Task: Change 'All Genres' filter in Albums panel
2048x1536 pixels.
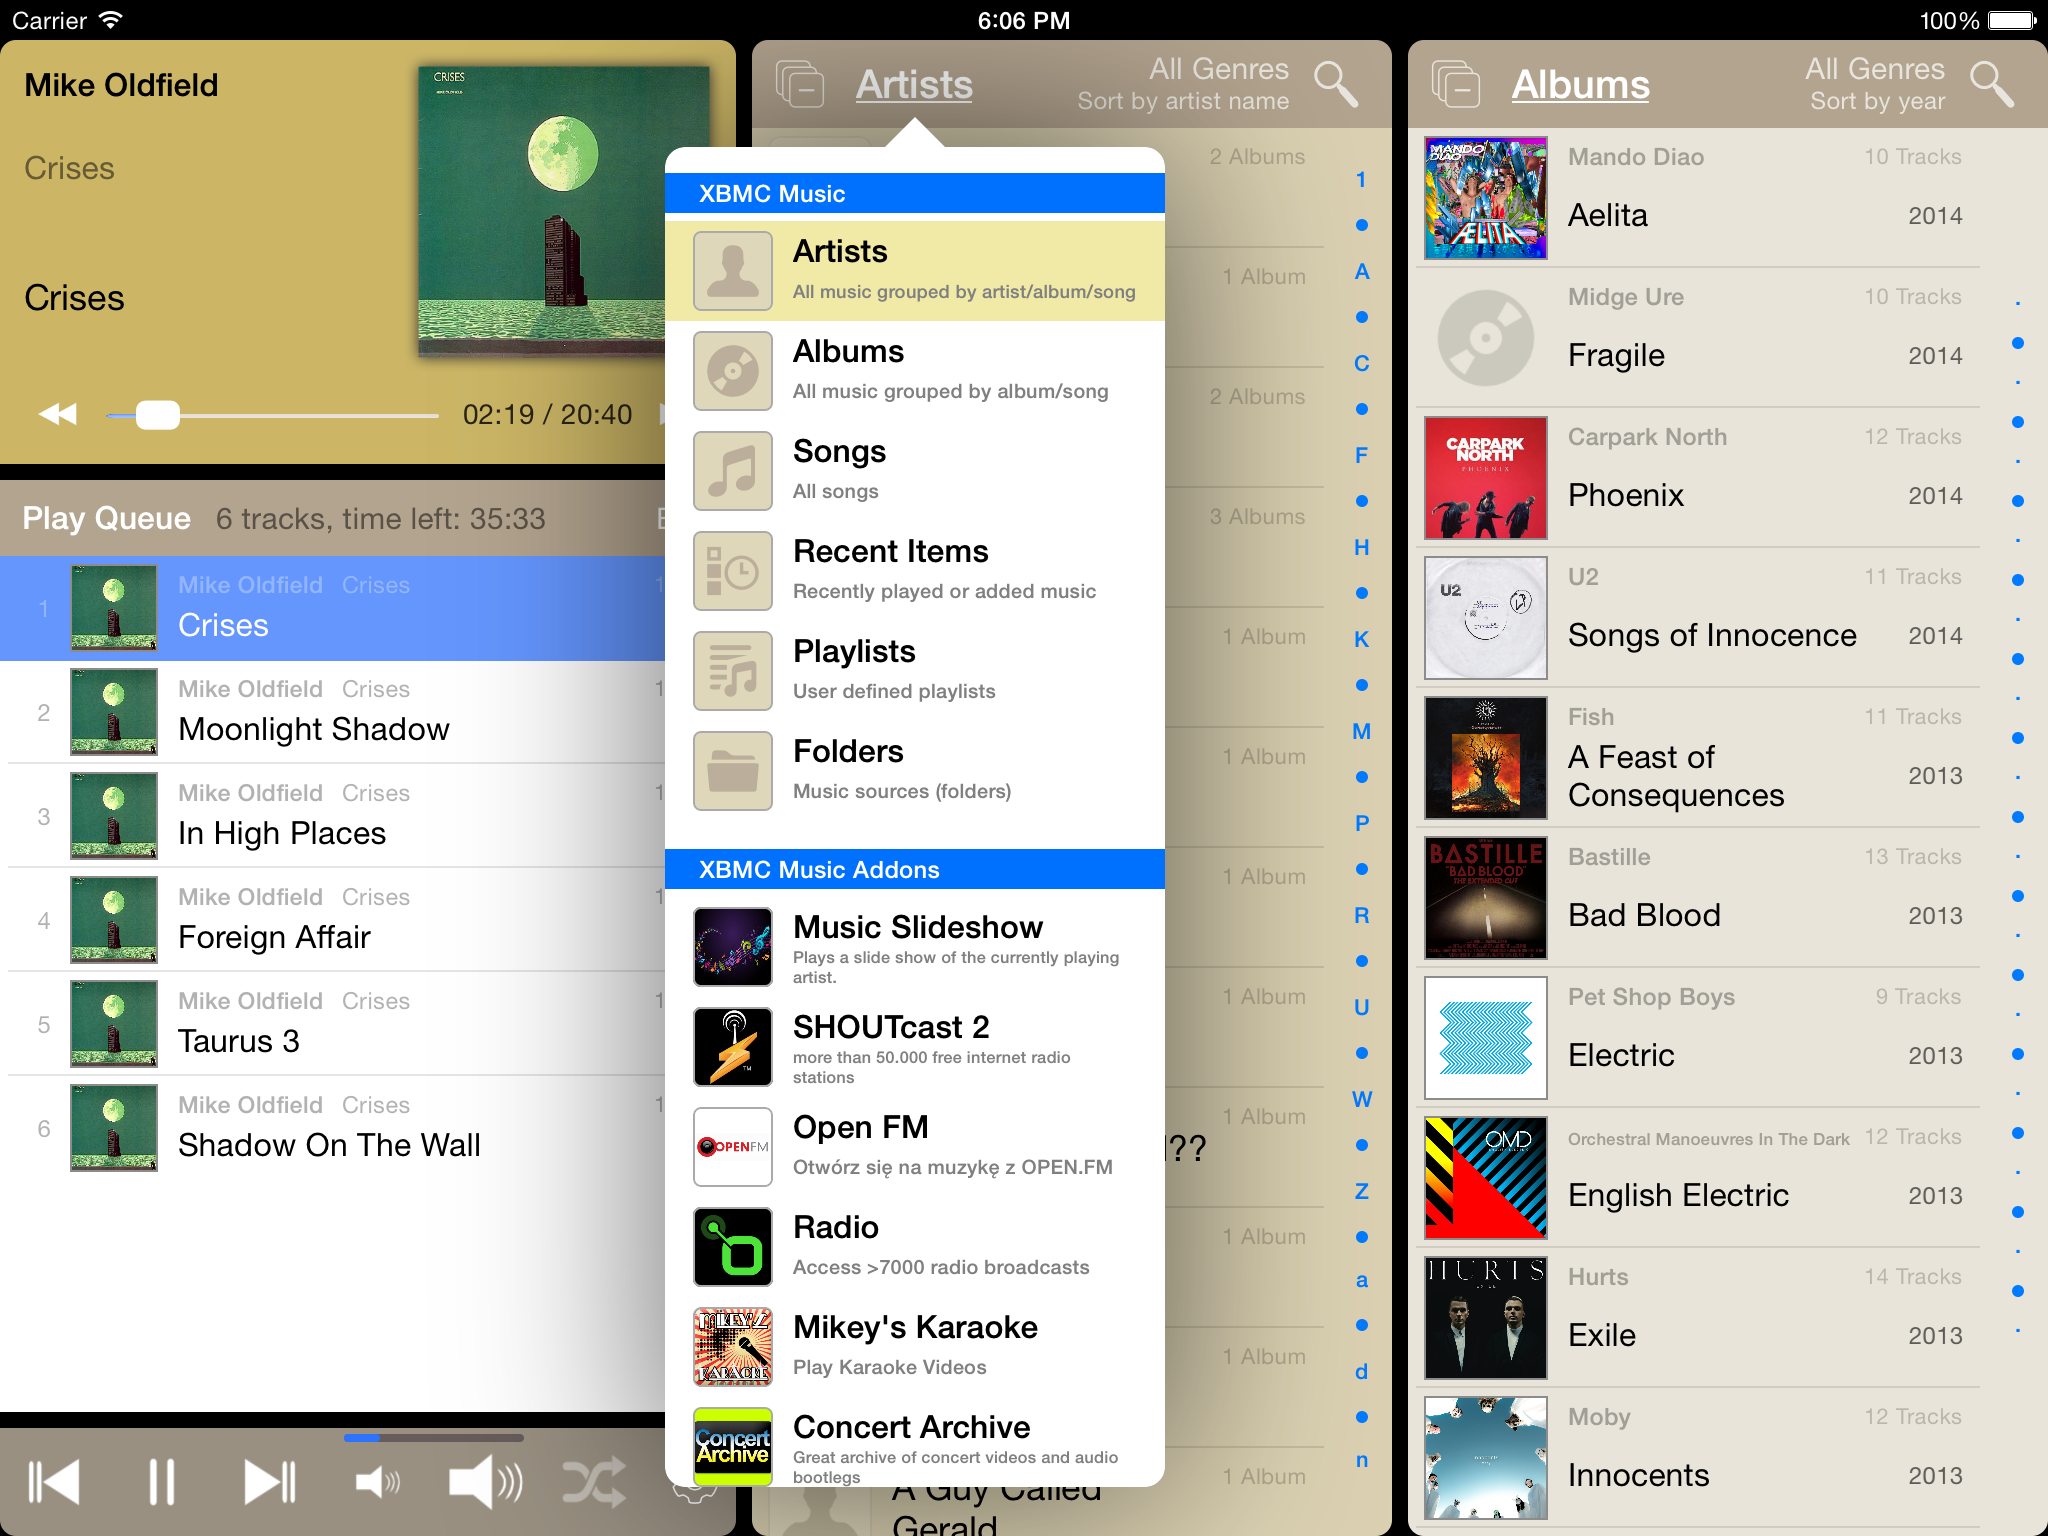Action: point(1874,68)
